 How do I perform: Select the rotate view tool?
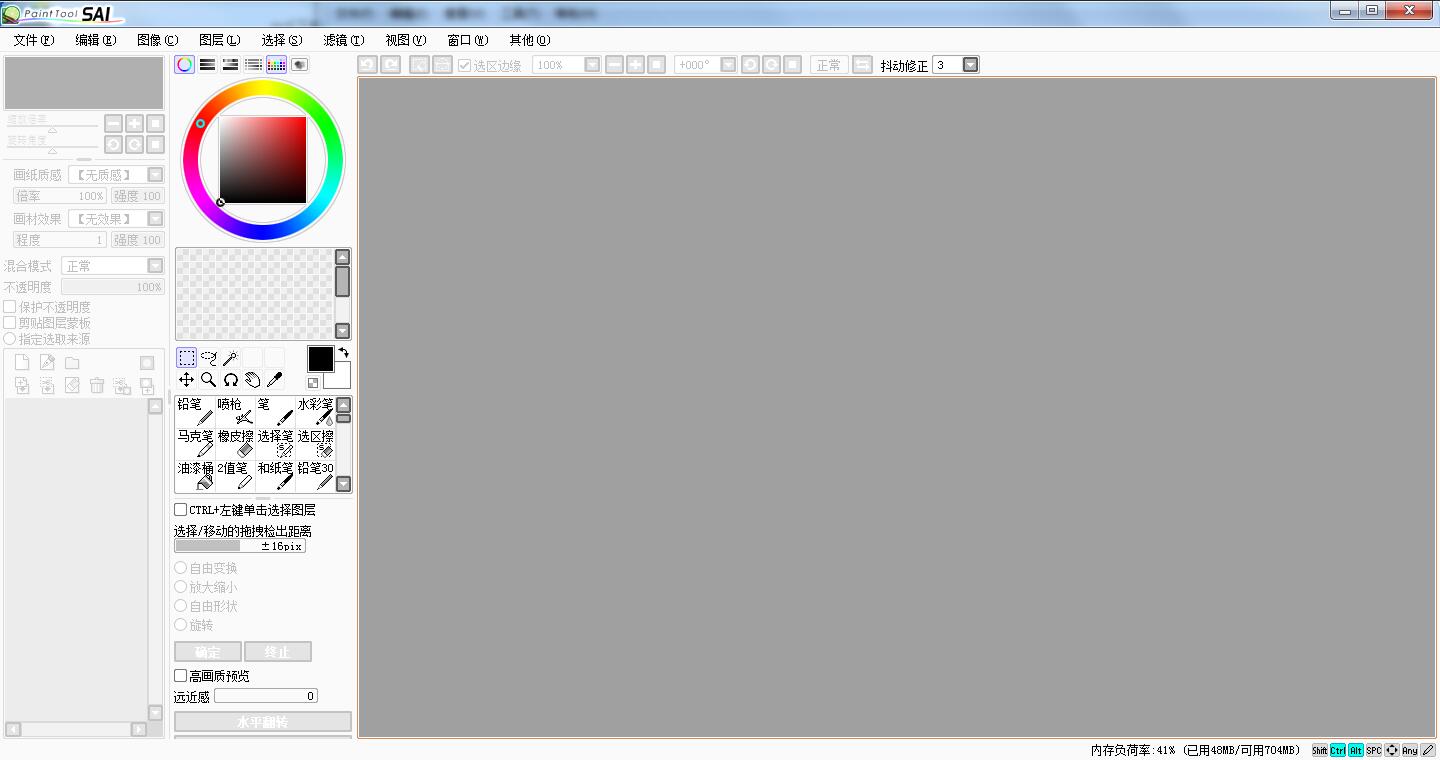coord(231,380)
